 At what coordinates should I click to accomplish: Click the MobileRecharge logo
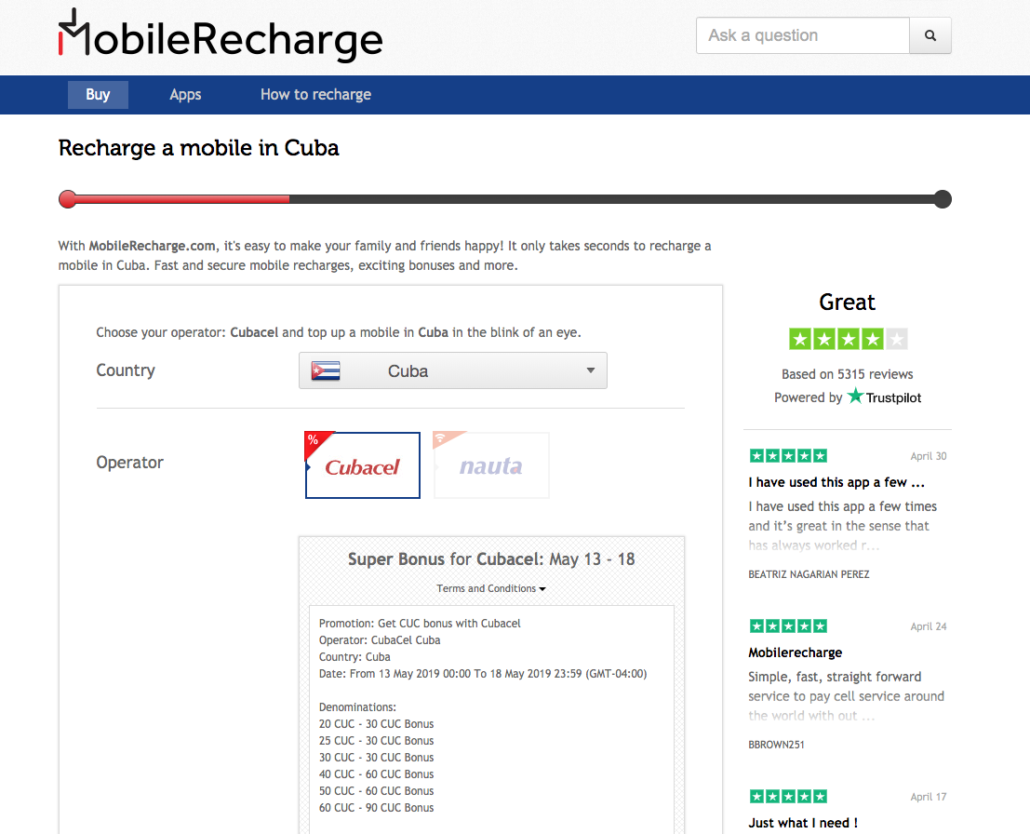pyautogui.click(x=220, y=35)
